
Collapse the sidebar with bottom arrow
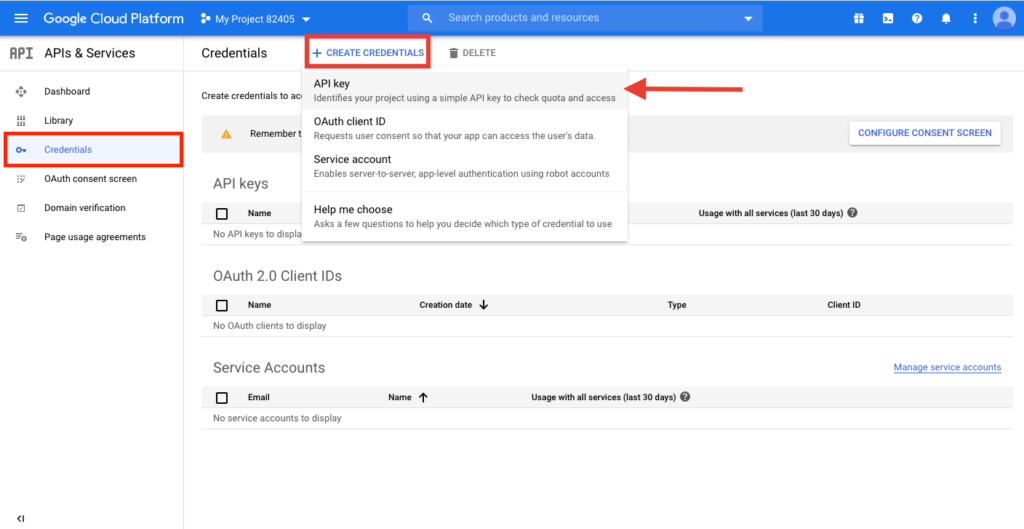20,519
